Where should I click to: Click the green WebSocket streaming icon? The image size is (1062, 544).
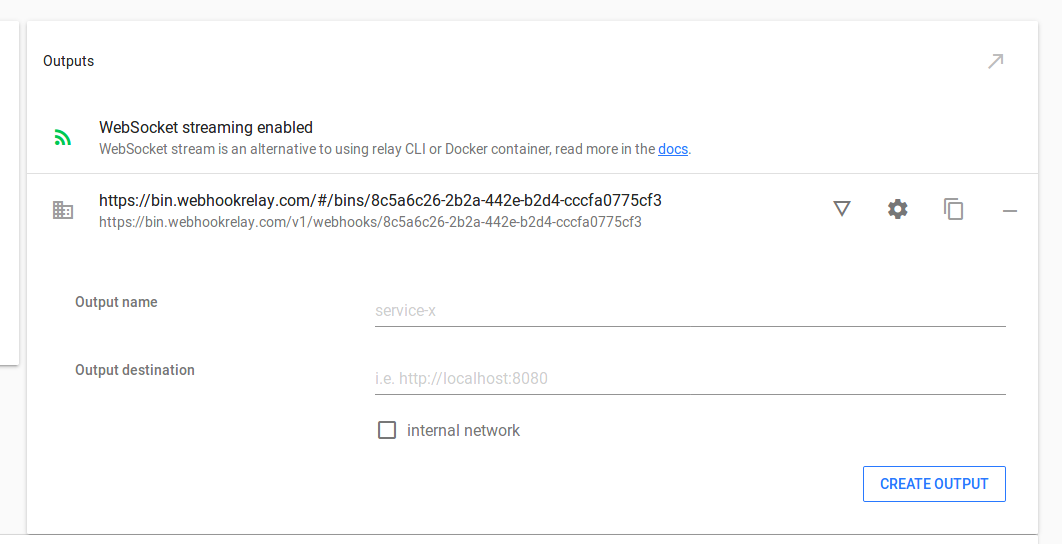tap(63, 138)
